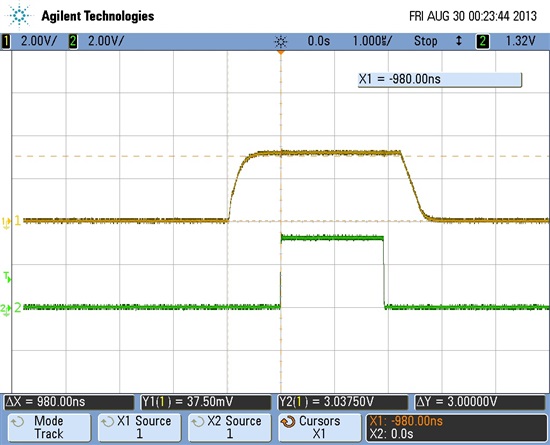This screenshot has width=550, height=445.
Task: Click the ΔY = 3.00000V readout
Action: (480, 402)
